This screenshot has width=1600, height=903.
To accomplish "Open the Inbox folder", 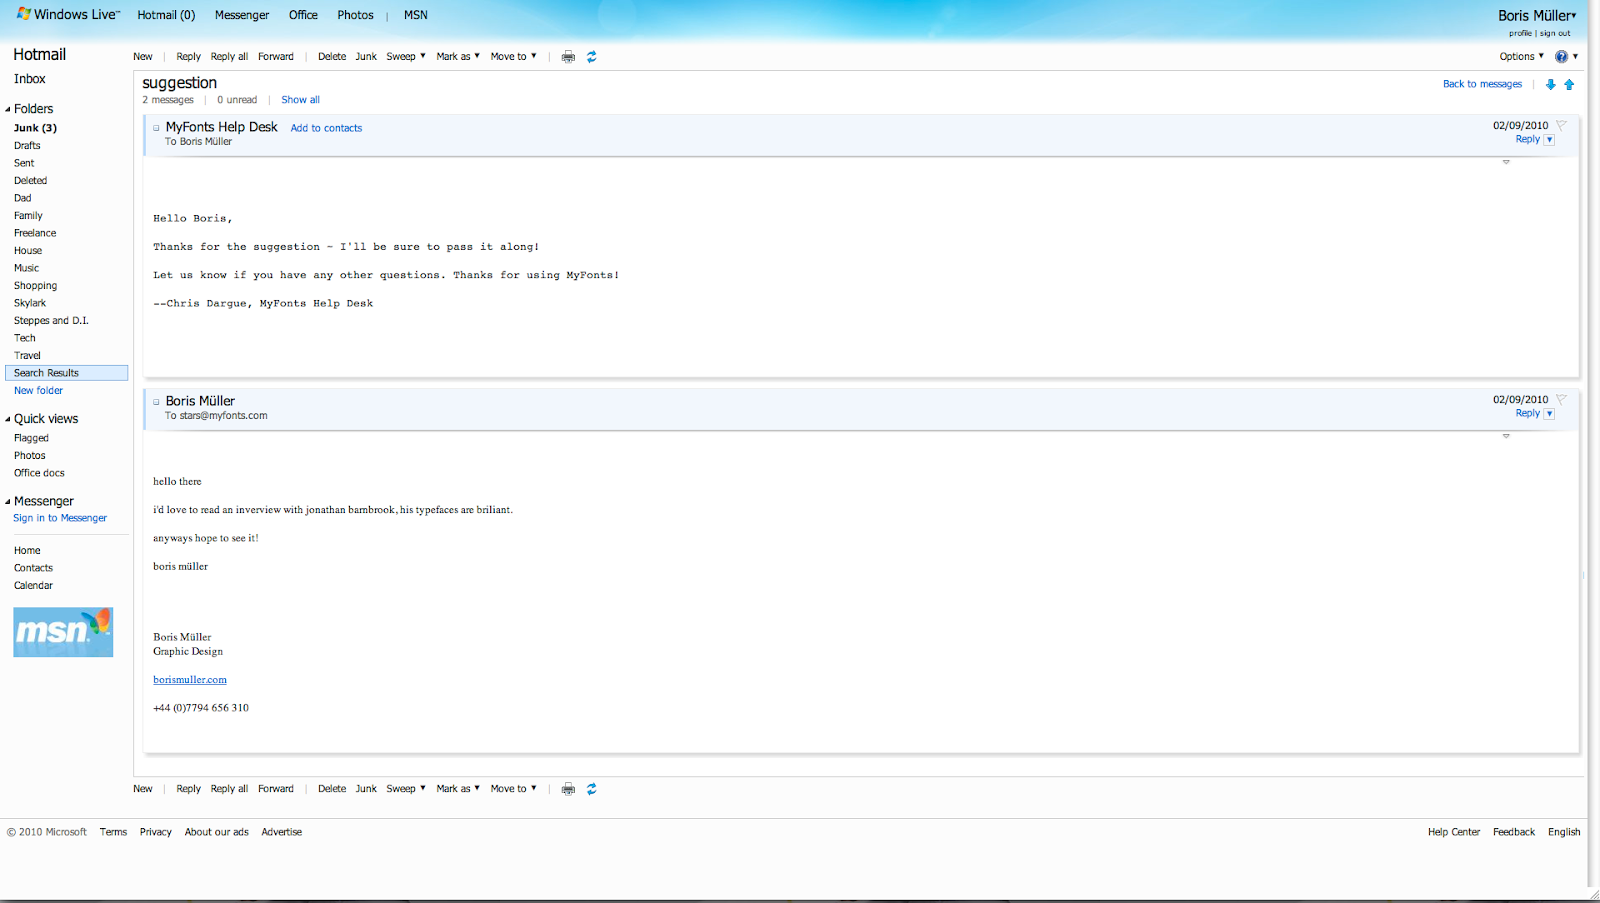I will coord(30,79).
